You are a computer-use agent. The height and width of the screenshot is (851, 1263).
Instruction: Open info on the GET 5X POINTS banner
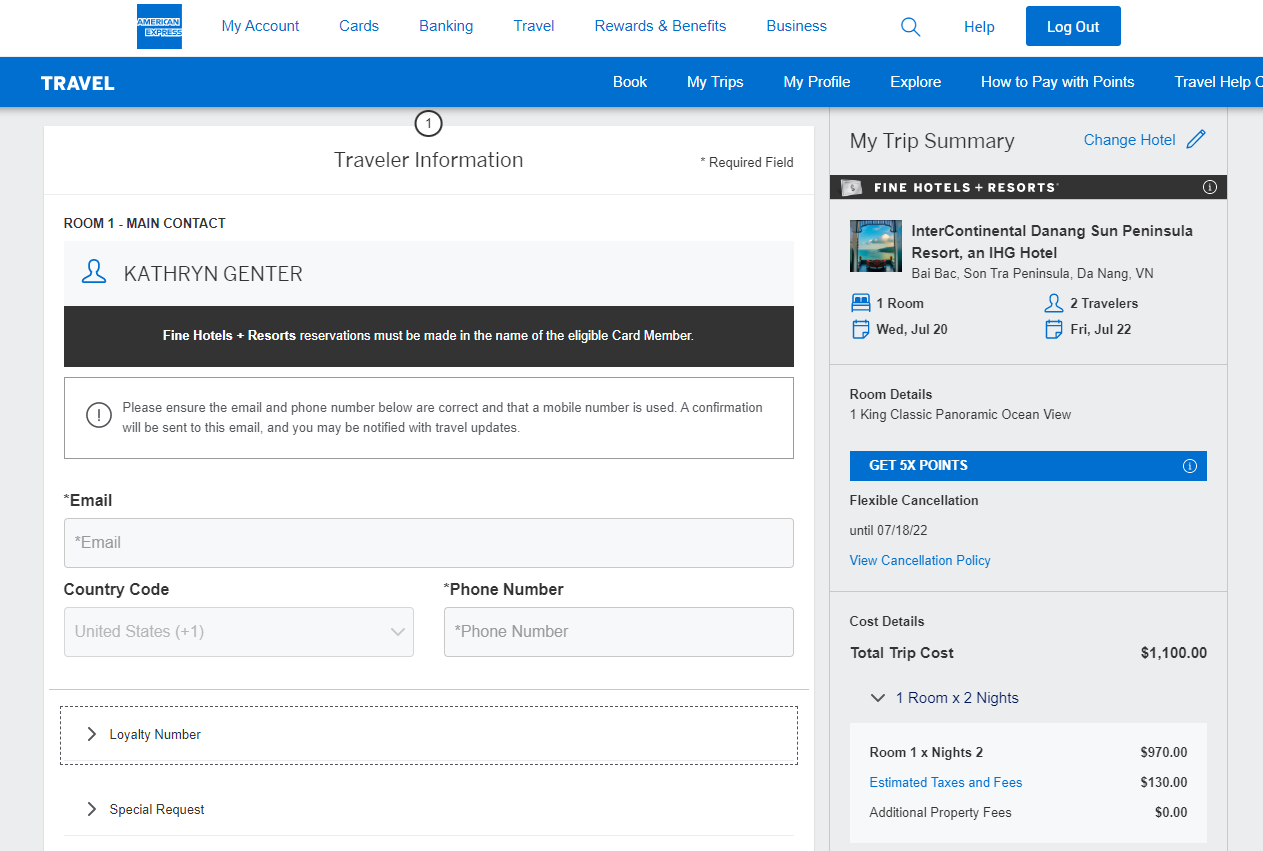[1189, 465]
